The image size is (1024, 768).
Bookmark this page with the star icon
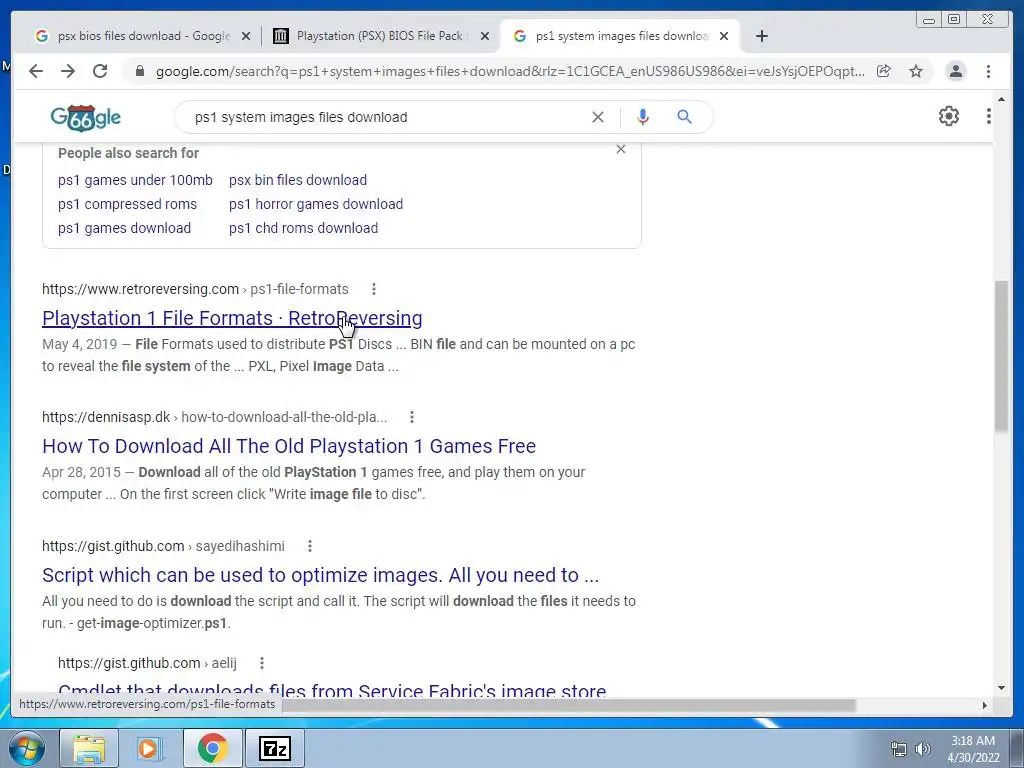tap(916, 71)
